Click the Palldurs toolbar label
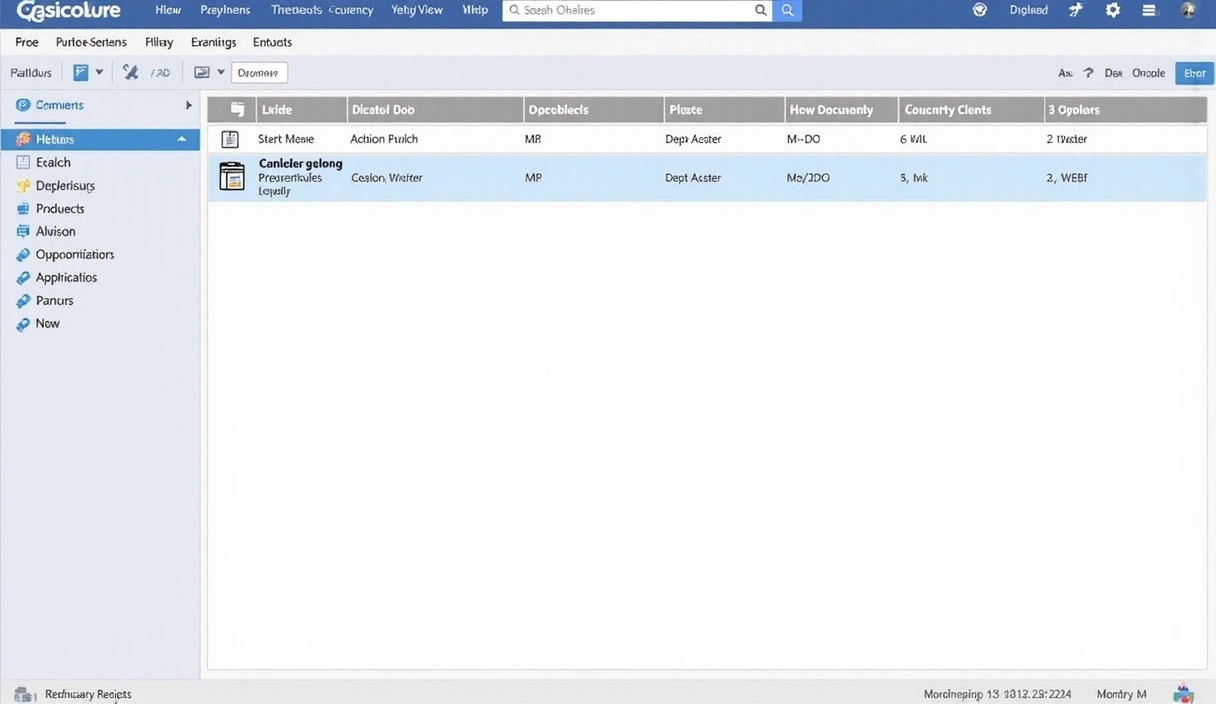Image resolution: width=1216 pixels, height=704 pixels. pos(31,73)
